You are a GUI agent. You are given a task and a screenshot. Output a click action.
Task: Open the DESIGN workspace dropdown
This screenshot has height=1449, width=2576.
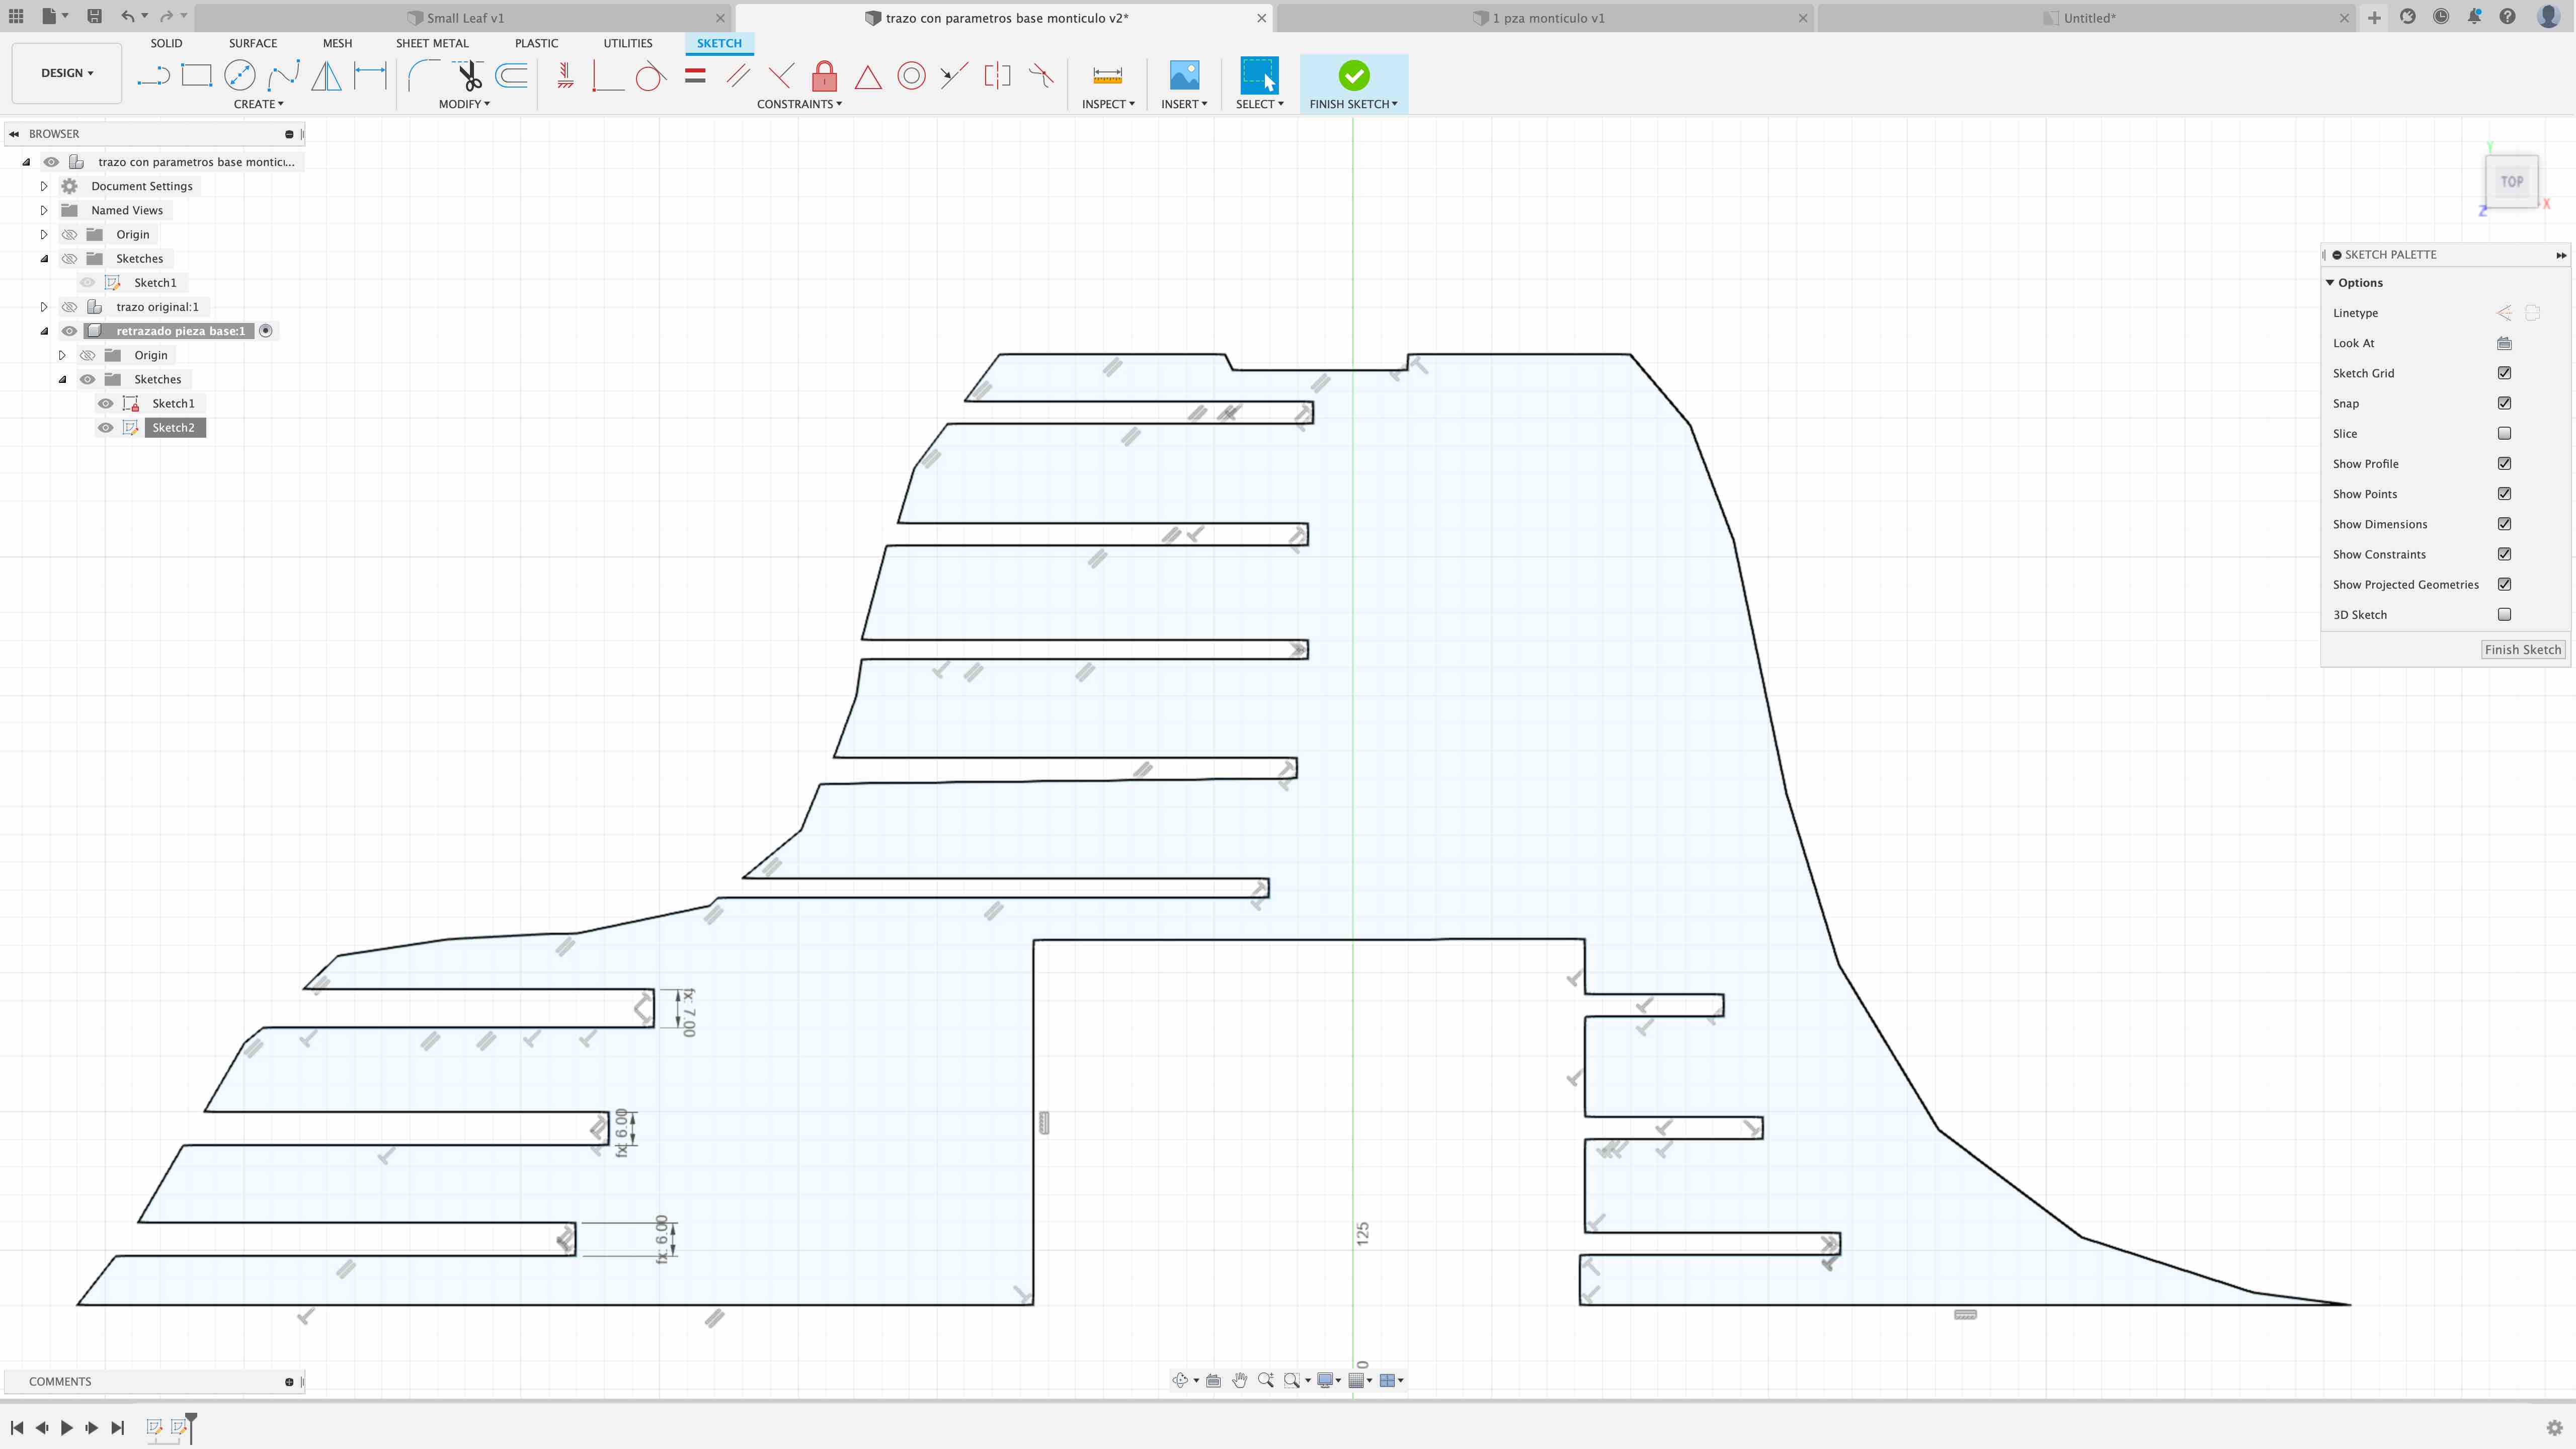66,73
